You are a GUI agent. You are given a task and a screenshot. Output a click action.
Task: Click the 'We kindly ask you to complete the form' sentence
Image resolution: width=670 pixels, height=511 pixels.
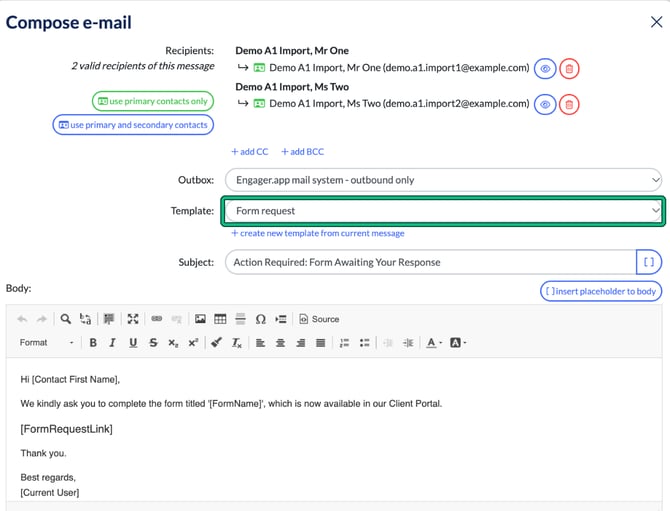pyautogui.click(x=231, y=404)
